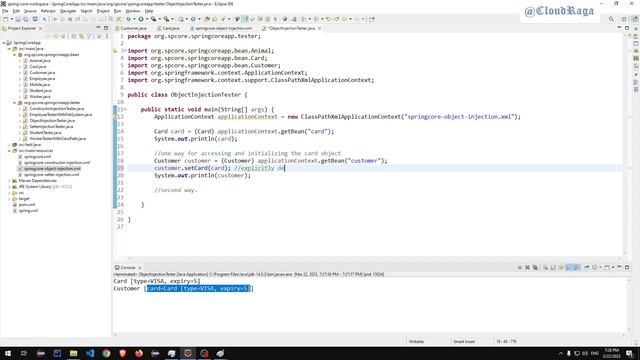The width and height of the screenshot is (640, 360).
Task: Expand Maven Dependencies node
Action: pyautogui.click(x=9, y=180)
